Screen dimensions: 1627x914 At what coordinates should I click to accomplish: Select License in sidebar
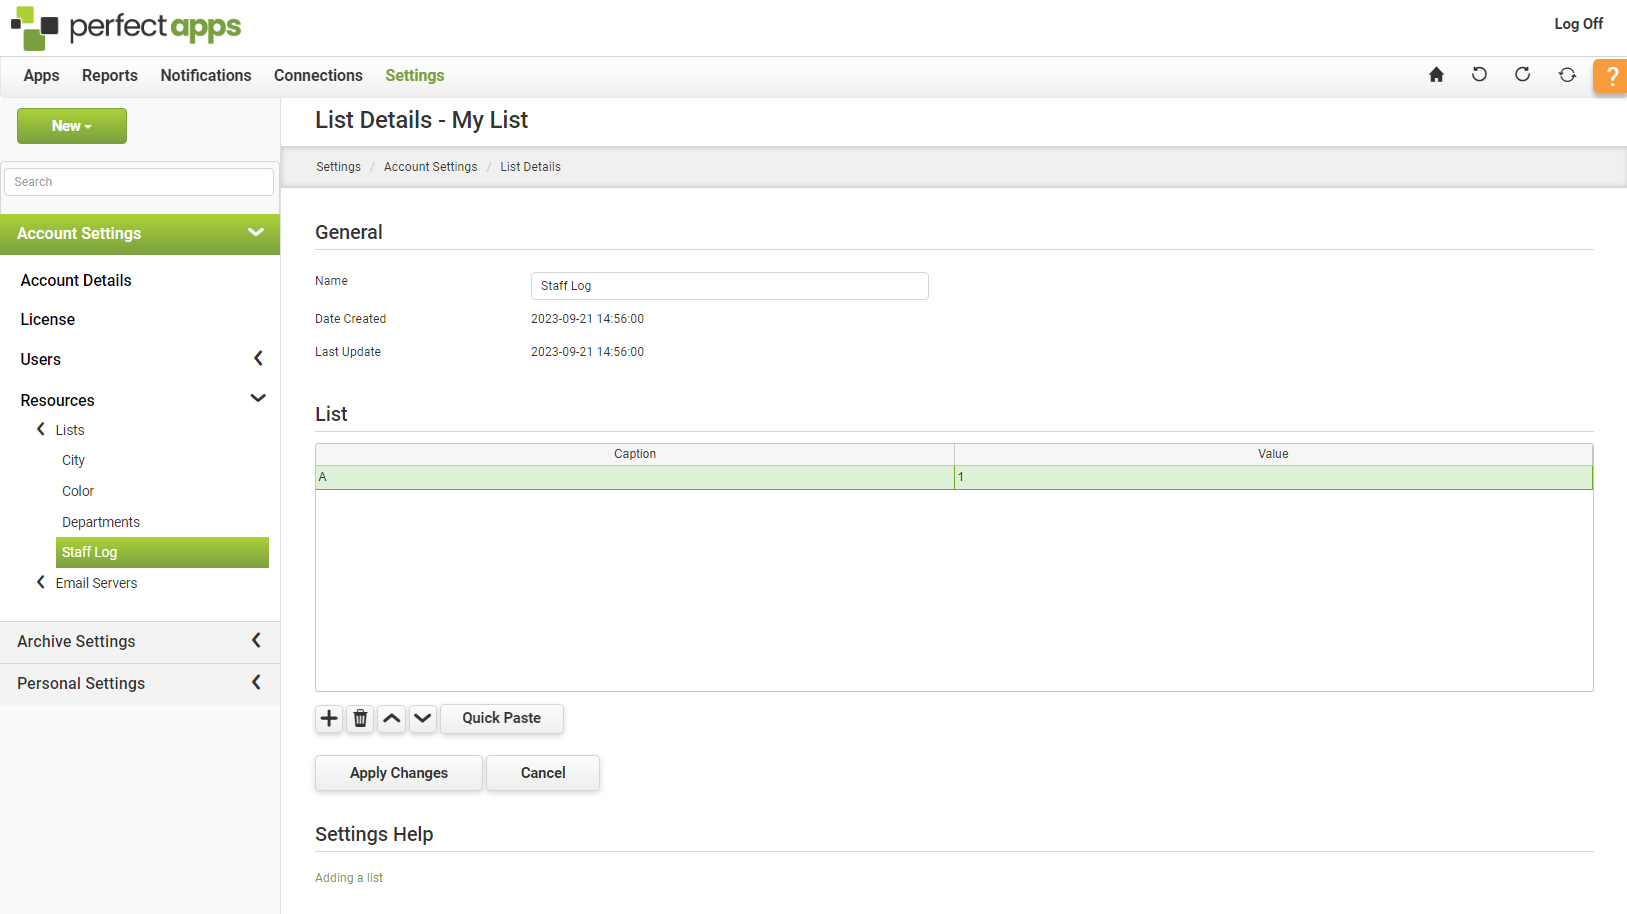pos(48,319)
